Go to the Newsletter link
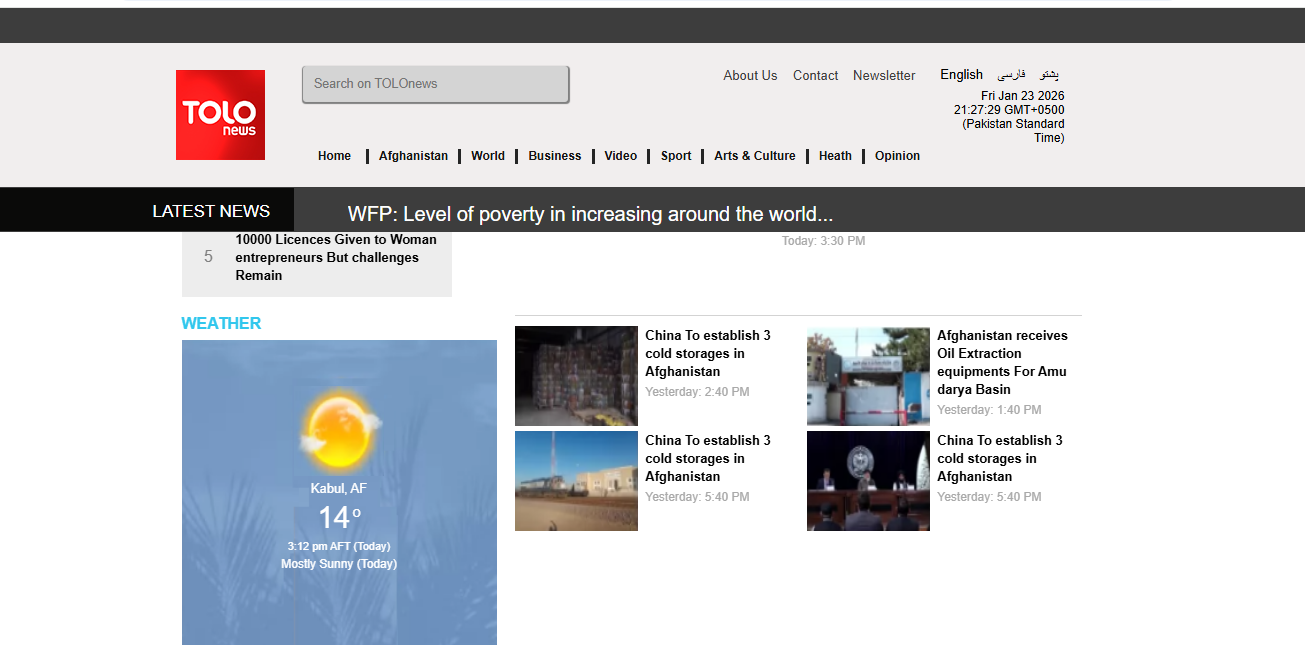This screenshot has height=645, width=1305. [x=884, y=76]
